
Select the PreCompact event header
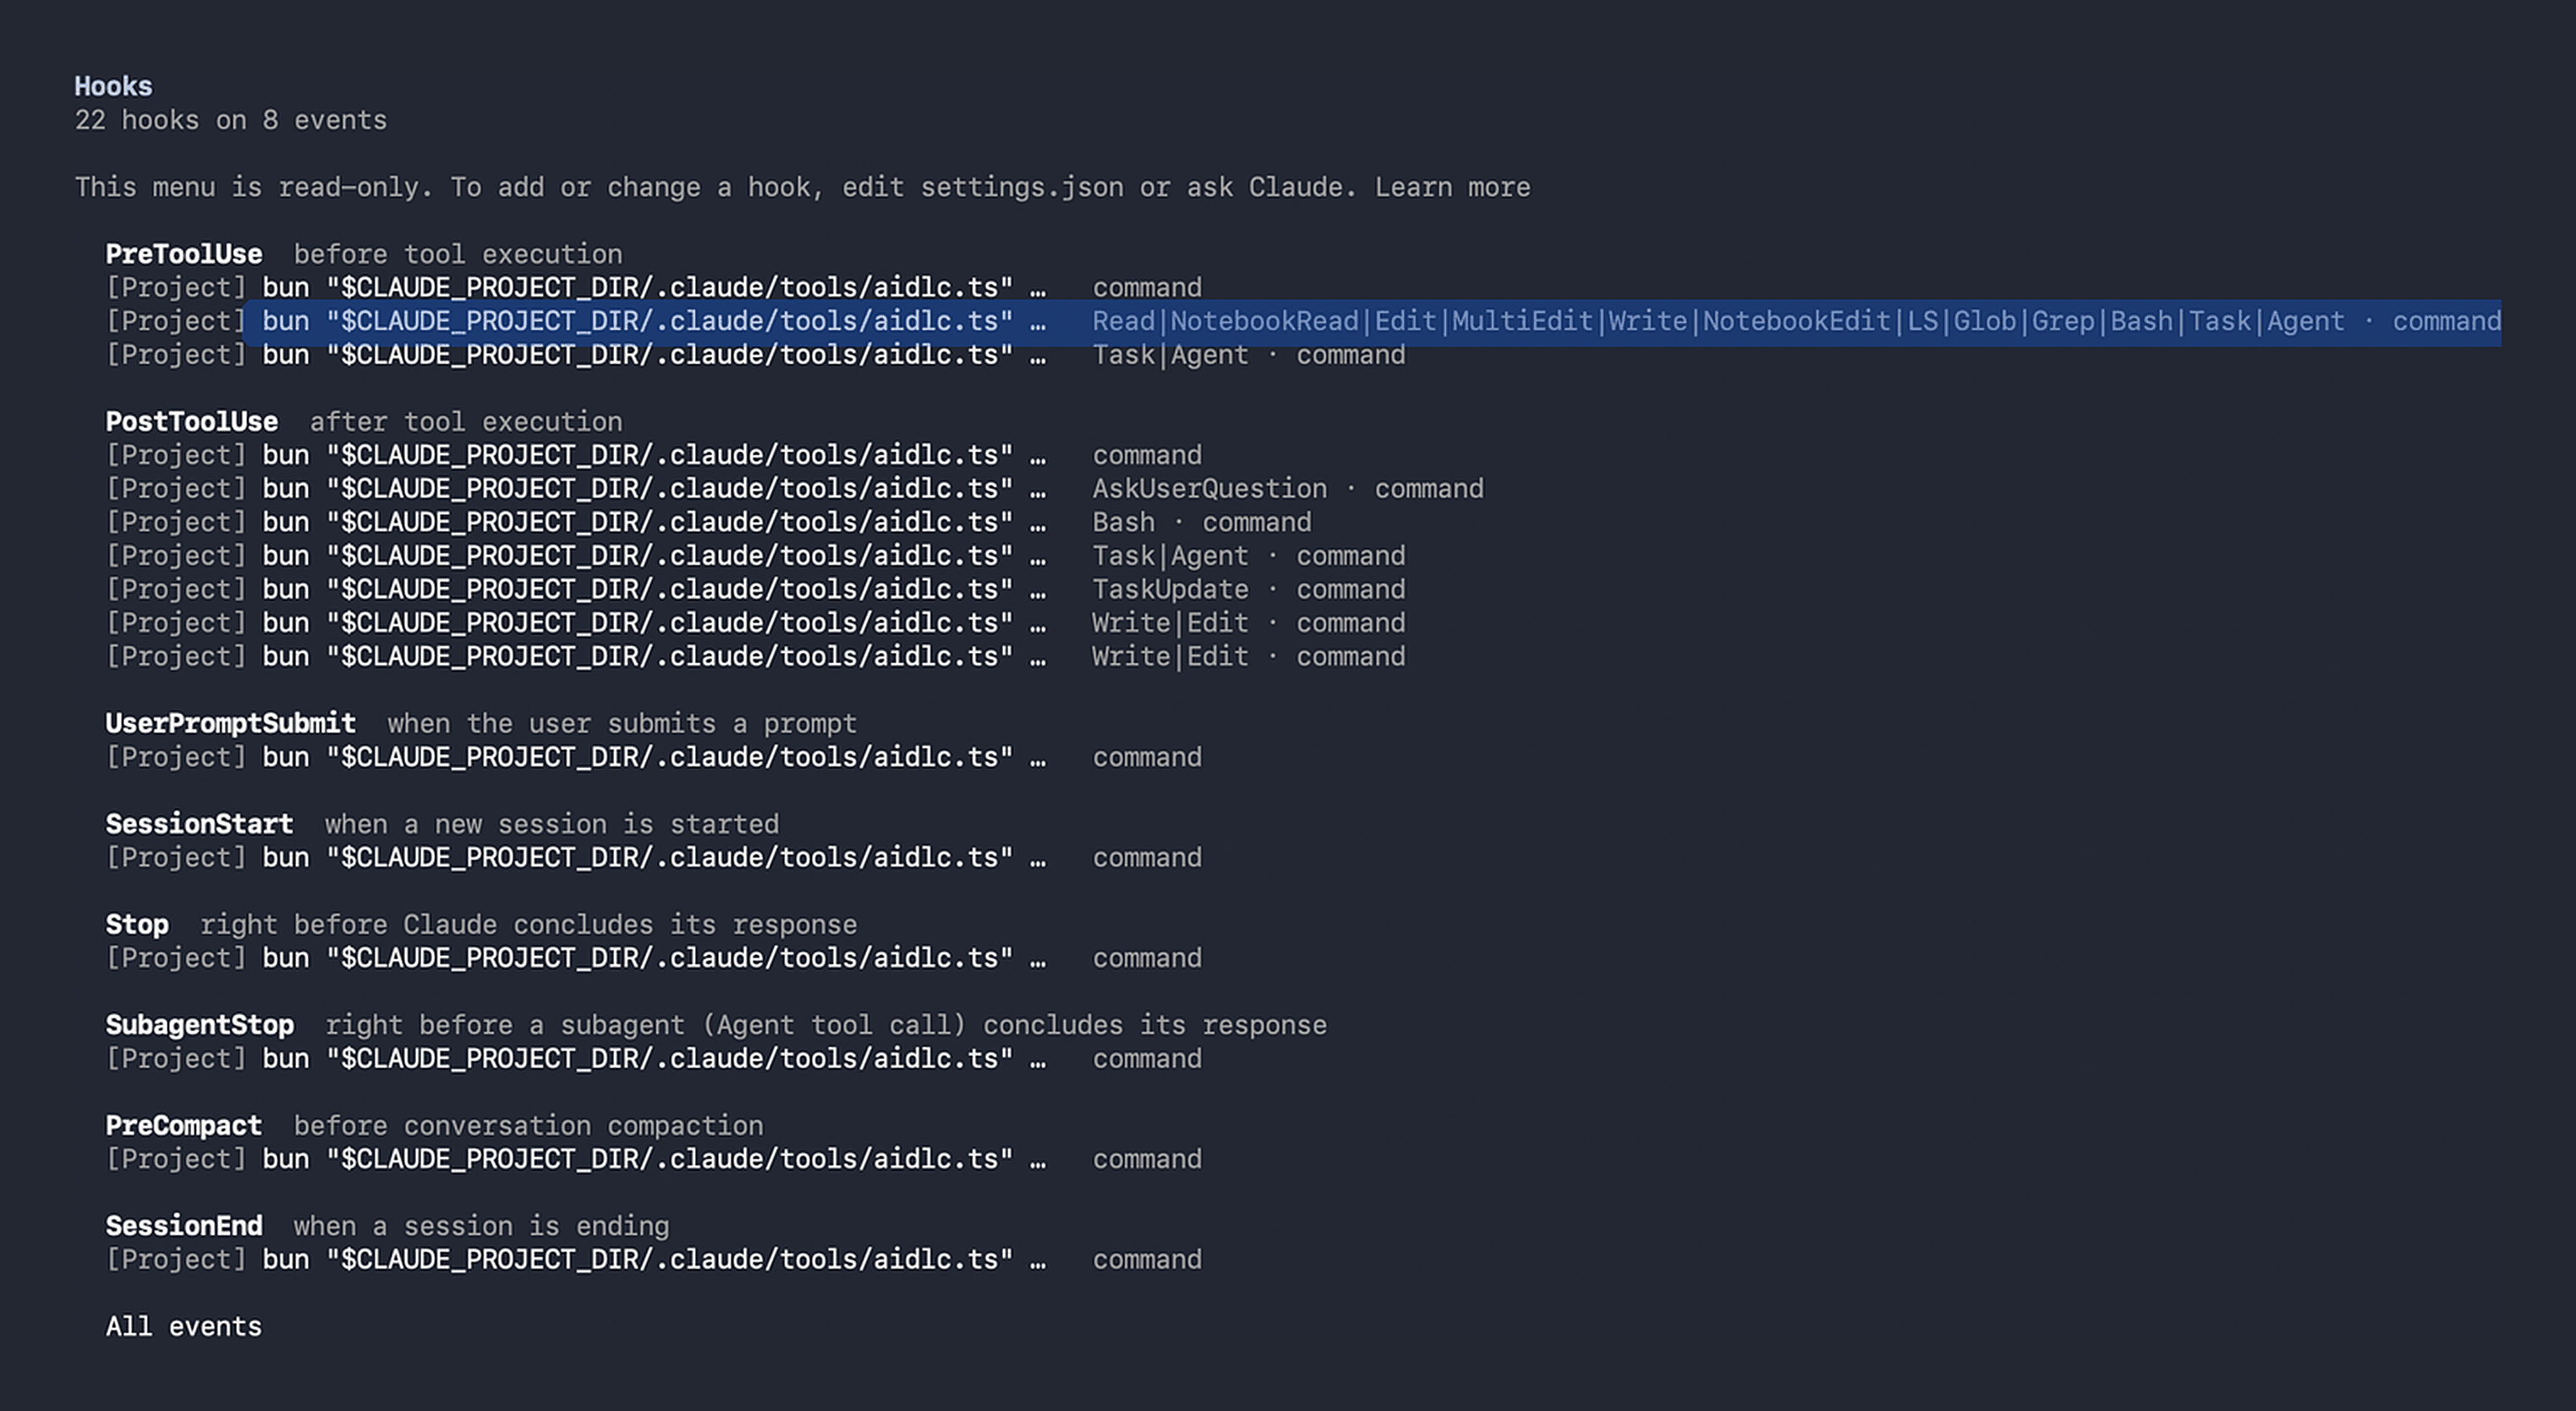click(184, 1126)
